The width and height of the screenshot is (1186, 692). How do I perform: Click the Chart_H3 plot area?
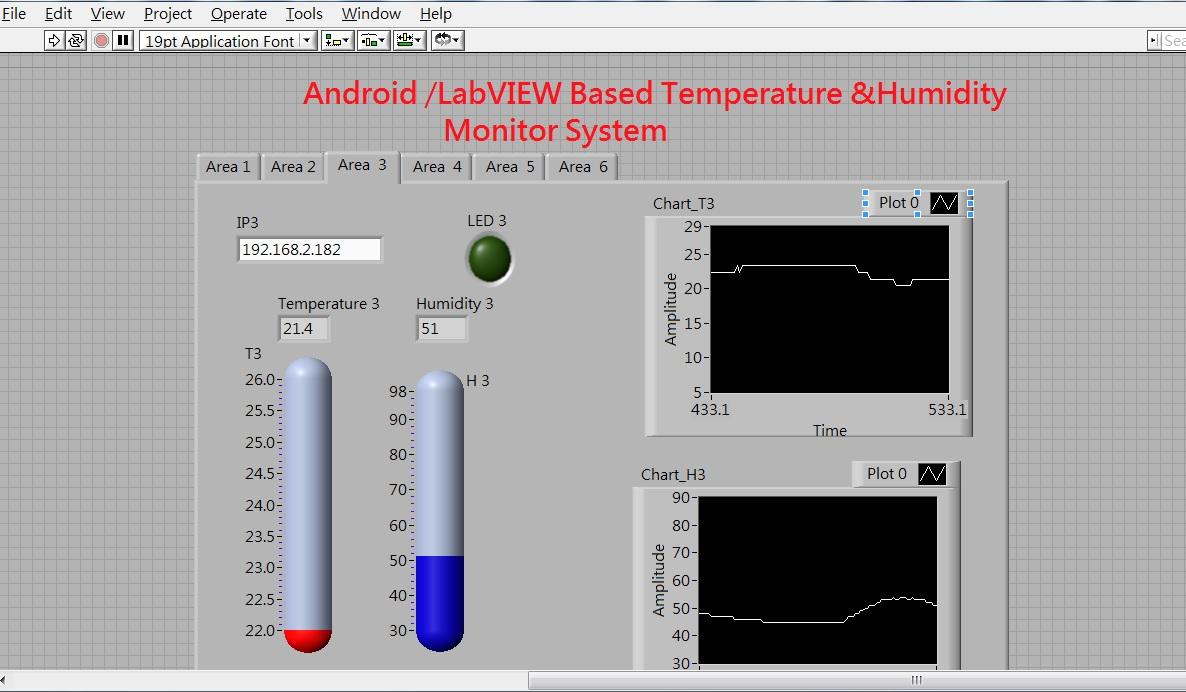tap(818, 580)
